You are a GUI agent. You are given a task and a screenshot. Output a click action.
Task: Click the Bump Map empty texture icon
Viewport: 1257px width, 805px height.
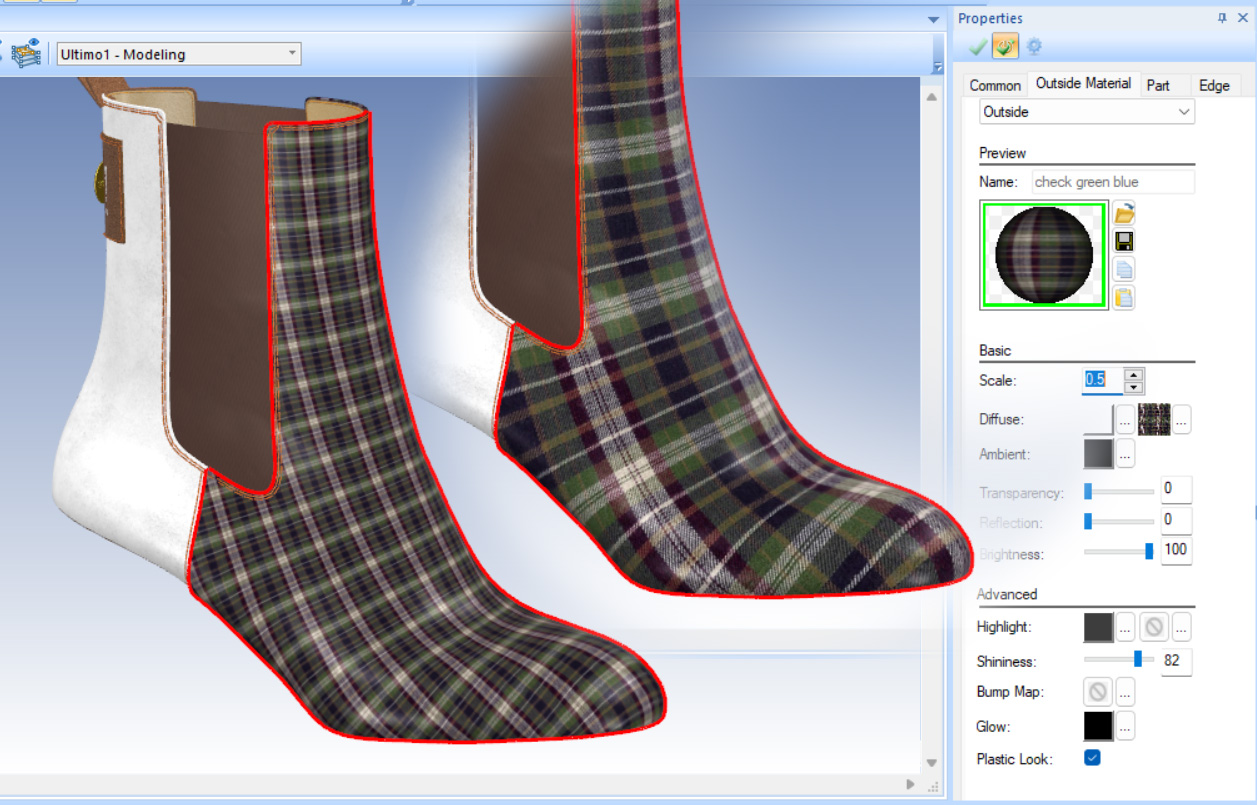tap(1098, 691)
